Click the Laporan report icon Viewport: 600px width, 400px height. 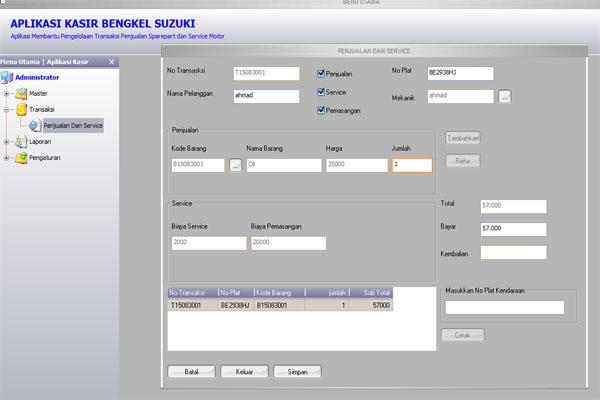tap(21, 142)
